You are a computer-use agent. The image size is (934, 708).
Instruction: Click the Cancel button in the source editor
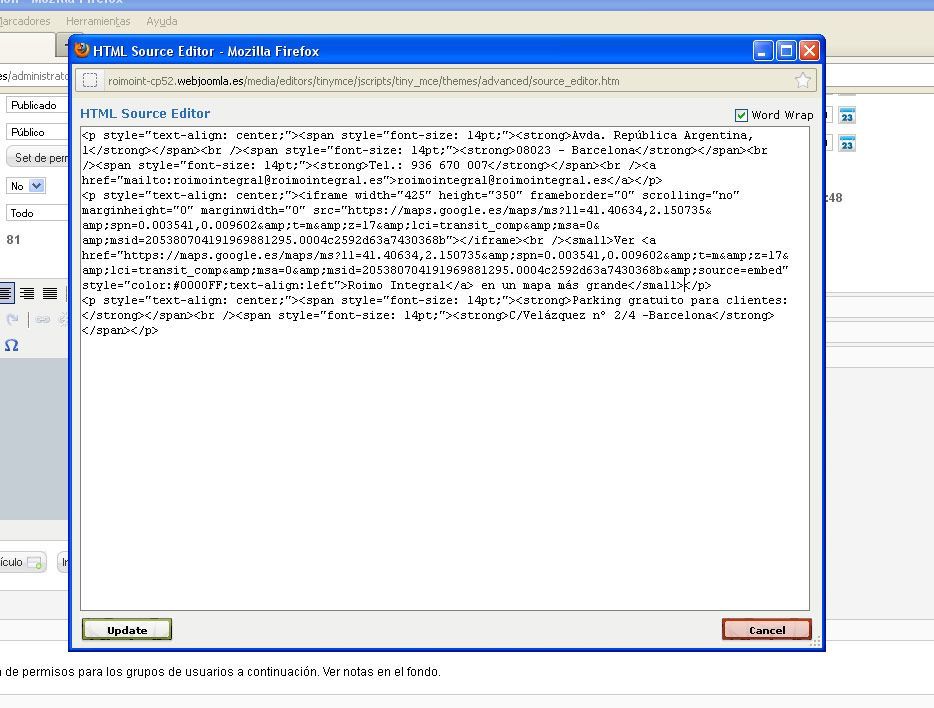(x=767, y=629)
